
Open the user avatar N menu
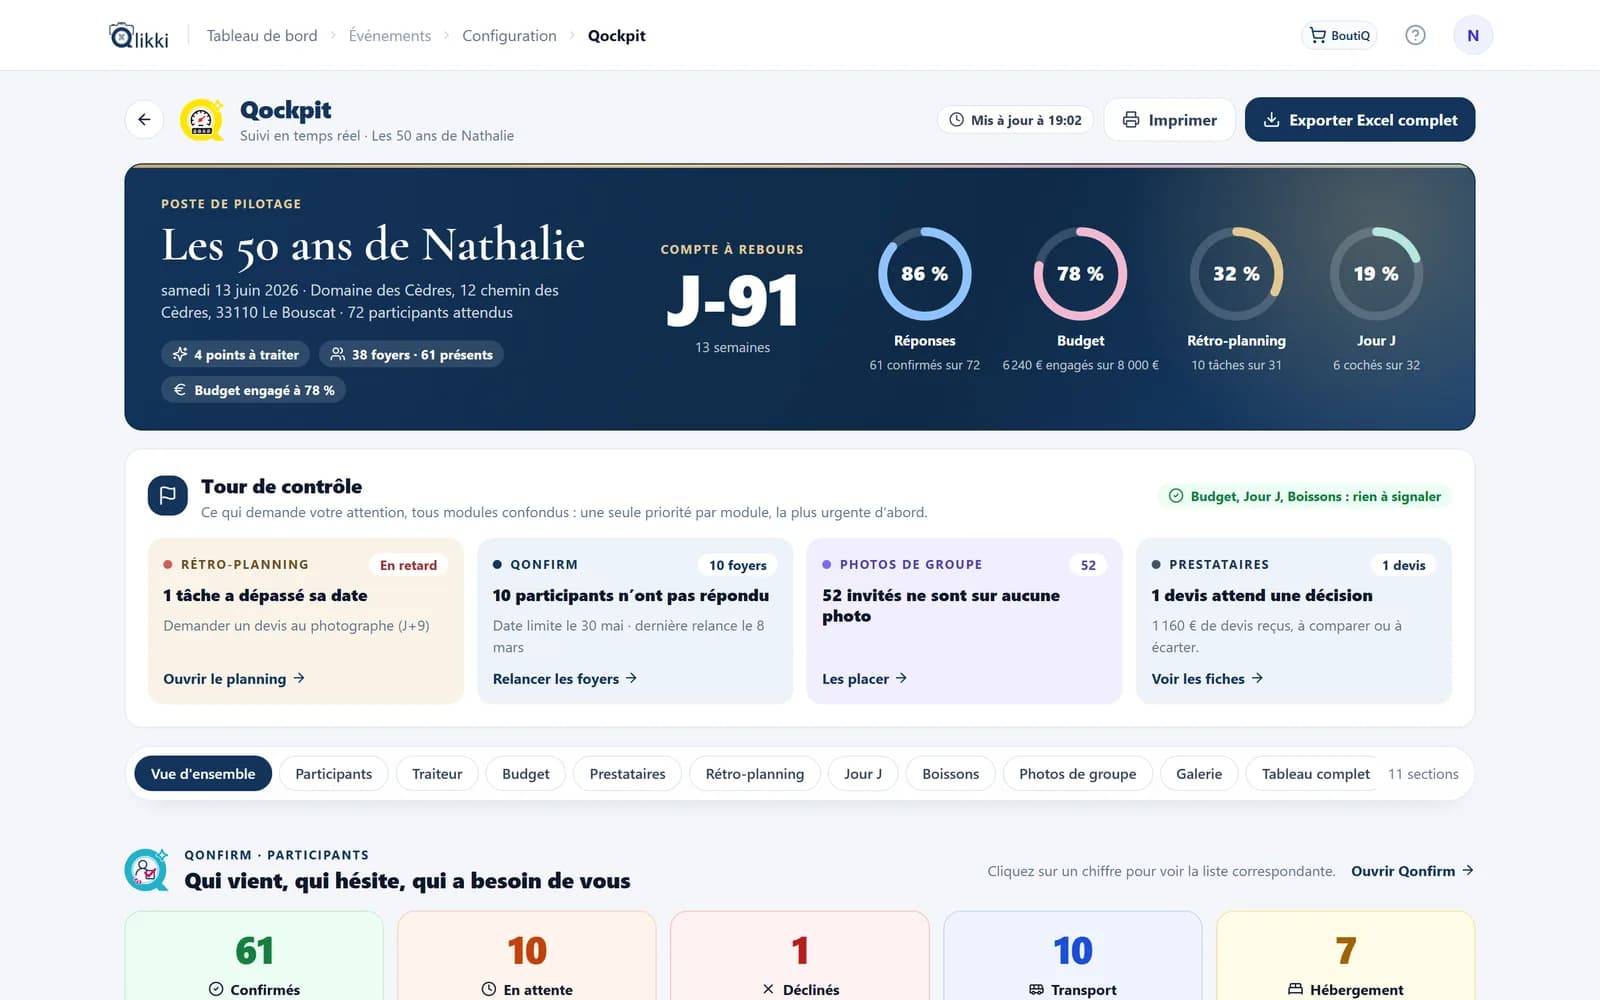coord(1473,35)
